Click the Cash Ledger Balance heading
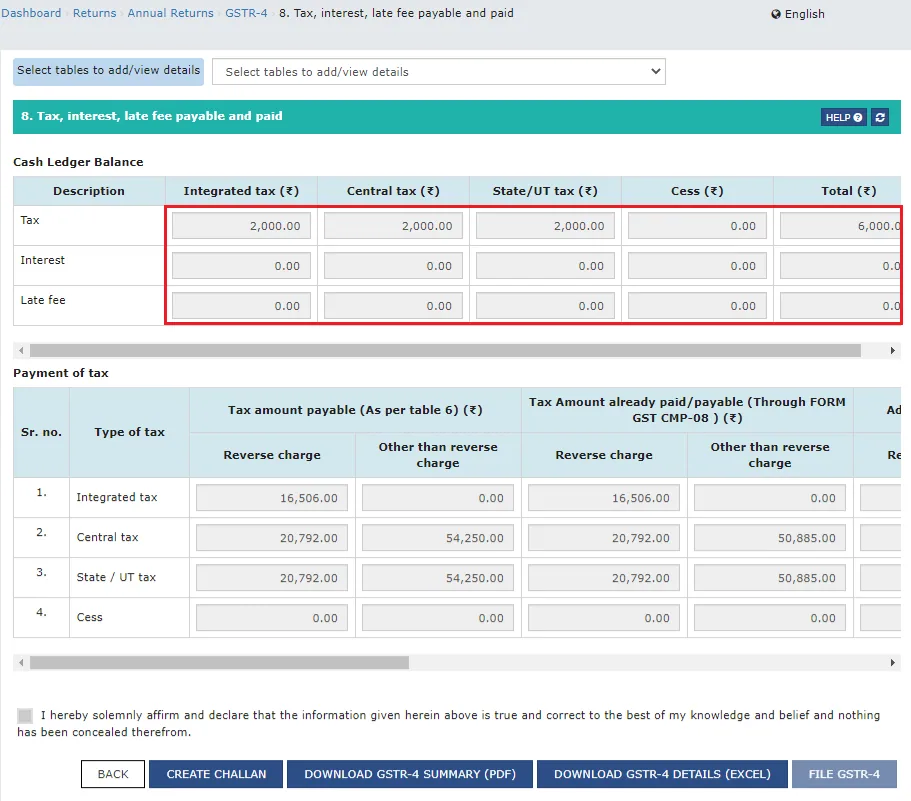 [x=78, y=162]
